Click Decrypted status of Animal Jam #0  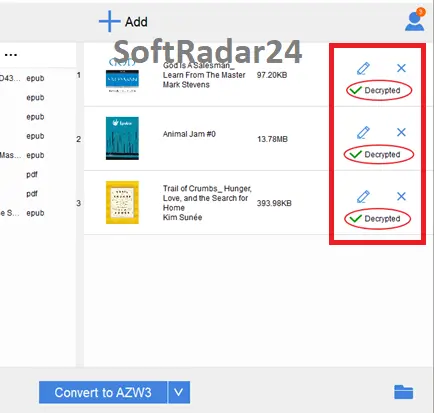coord(379,154)
